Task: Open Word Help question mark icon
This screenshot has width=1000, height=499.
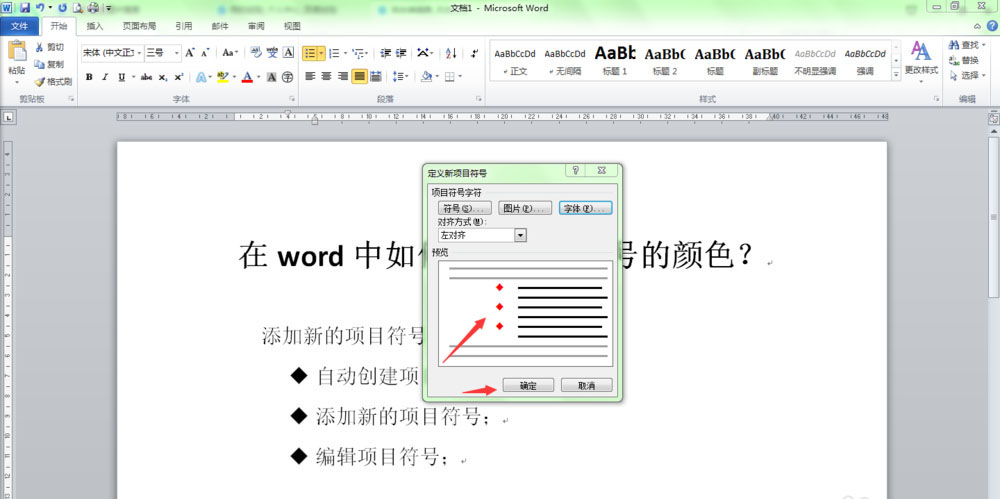Action: pyautogui.click(x=990, y=26)
